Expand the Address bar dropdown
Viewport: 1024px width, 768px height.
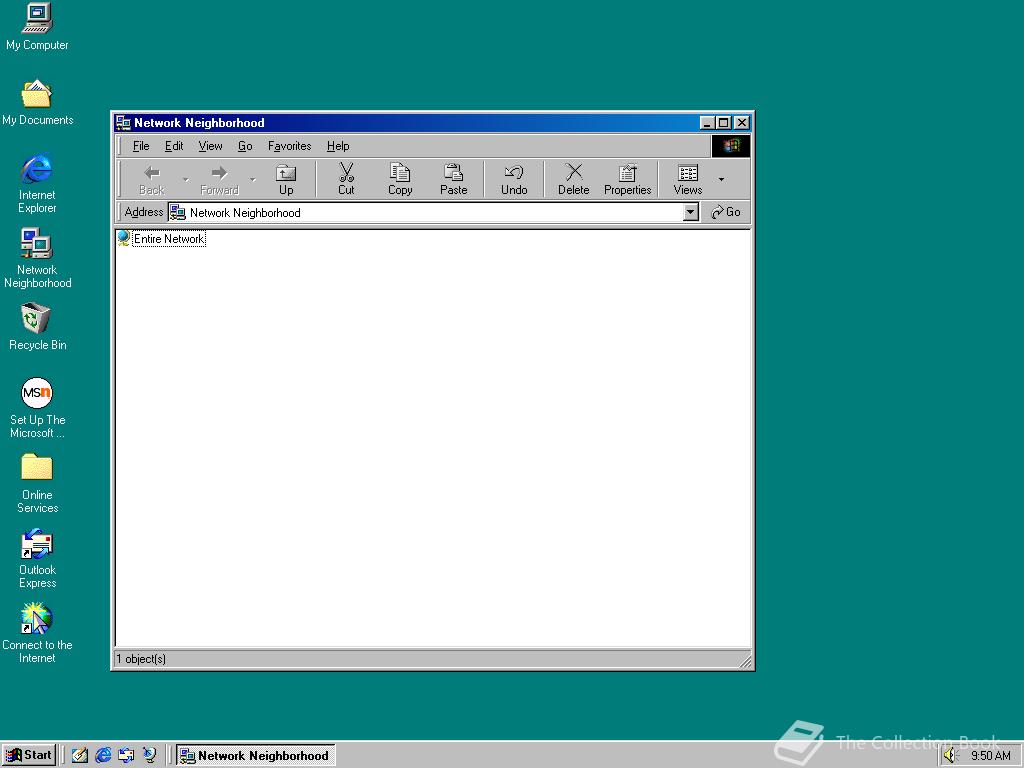pos(691,212)
